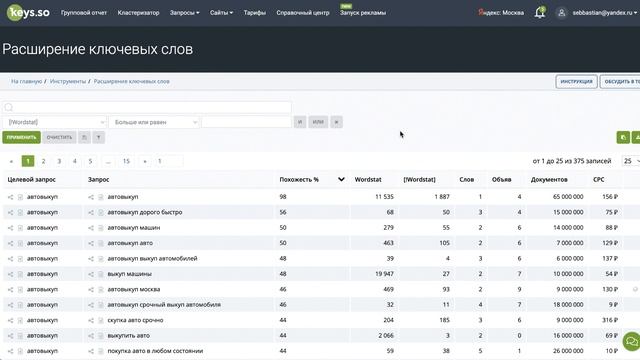This screenshot has width=640, height=360.
Task: Sort by the Wordstat column header
Action: pyautogui.click(x=368, y=180)
